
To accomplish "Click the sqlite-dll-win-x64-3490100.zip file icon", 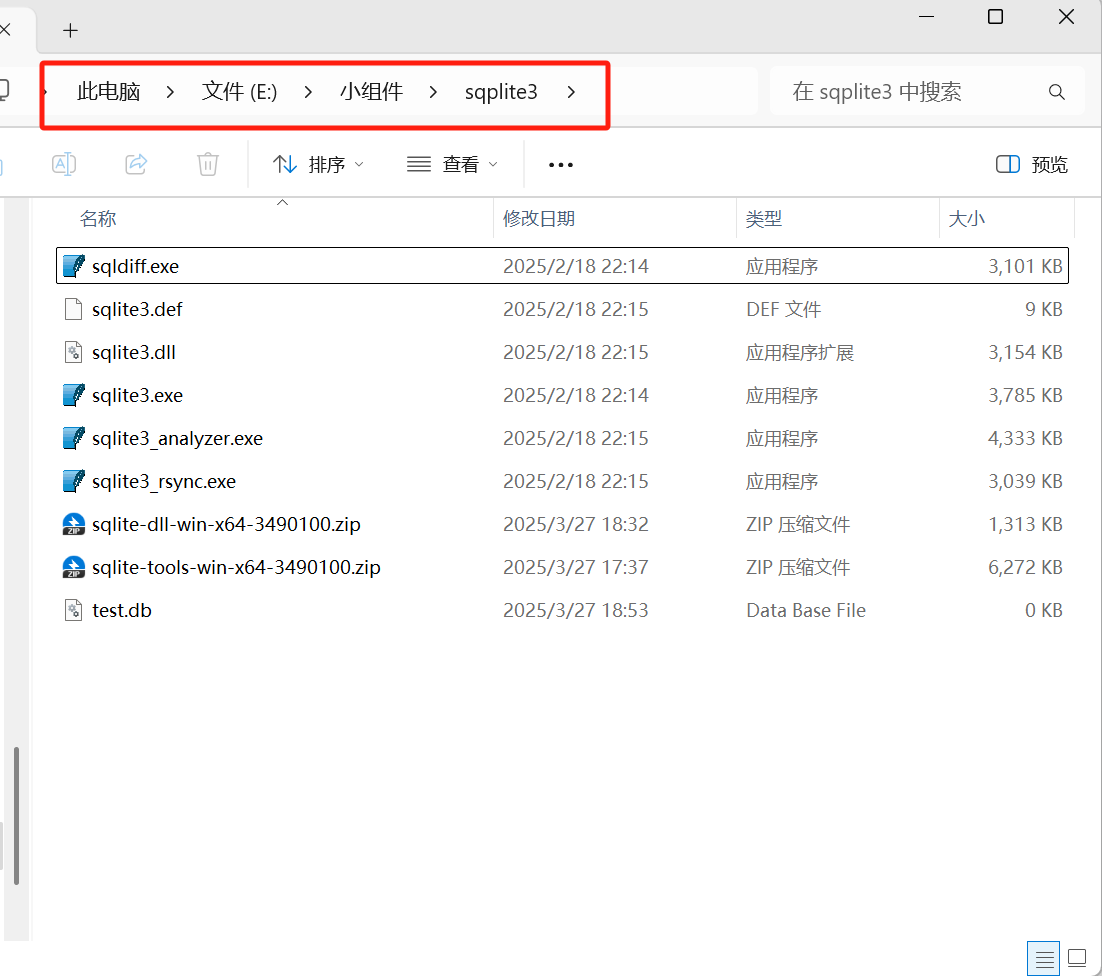I will coord(74,524).
